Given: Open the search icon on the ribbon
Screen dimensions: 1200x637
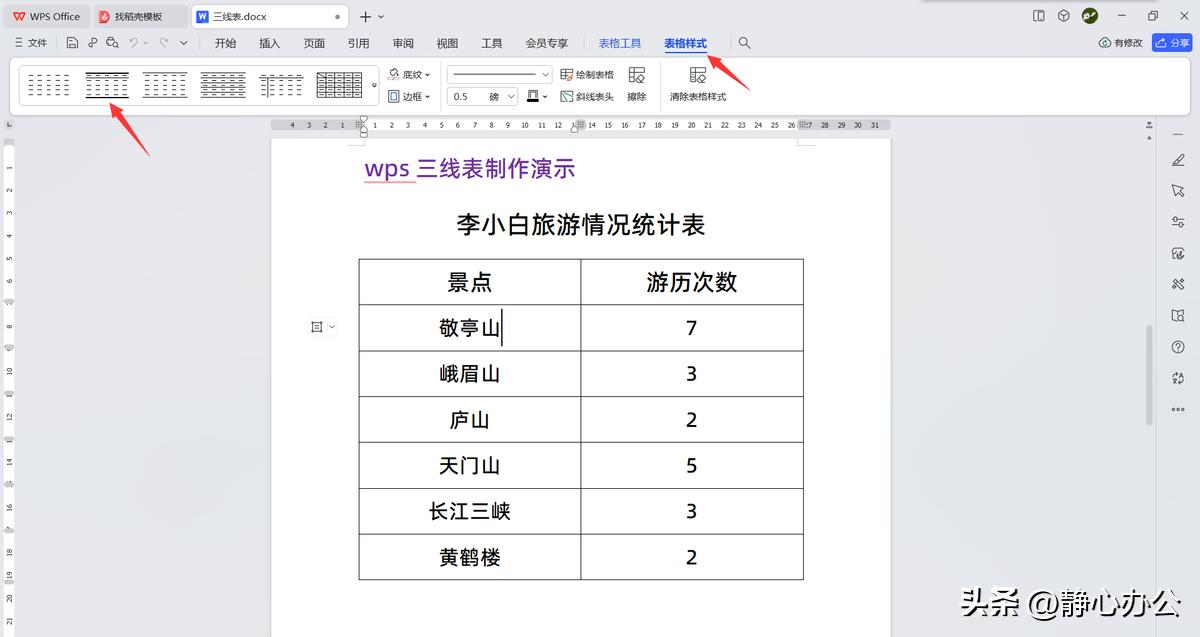Looking at the screenshot, I should [x=744, y=43].
